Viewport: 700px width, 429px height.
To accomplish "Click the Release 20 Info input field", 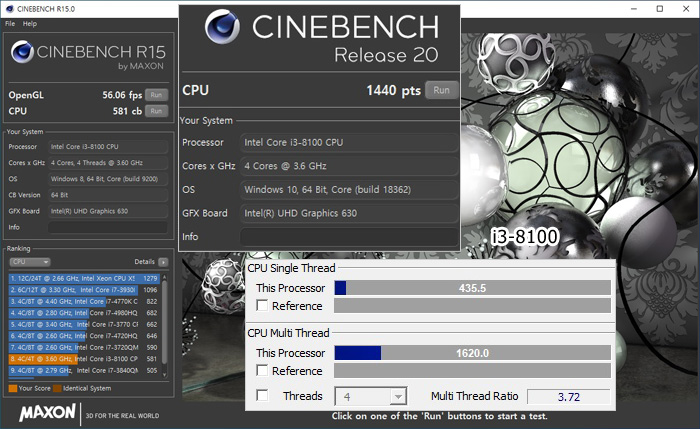I will coord(349,237).
